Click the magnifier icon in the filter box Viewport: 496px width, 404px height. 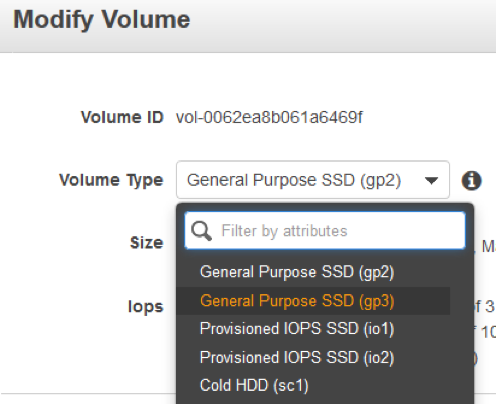click(x=201, y=231)
